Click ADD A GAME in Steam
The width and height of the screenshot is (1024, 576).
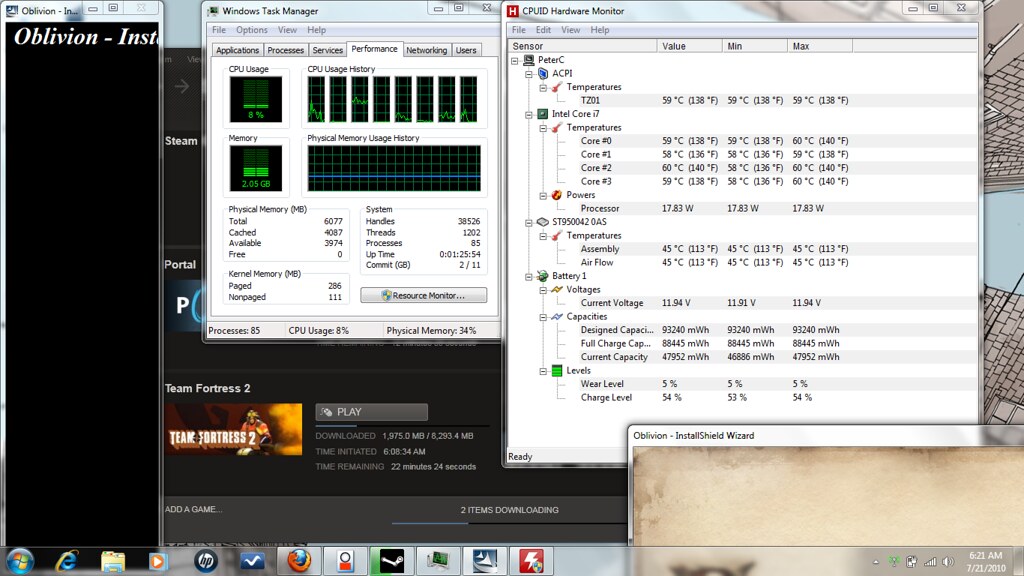coord(193,509)
